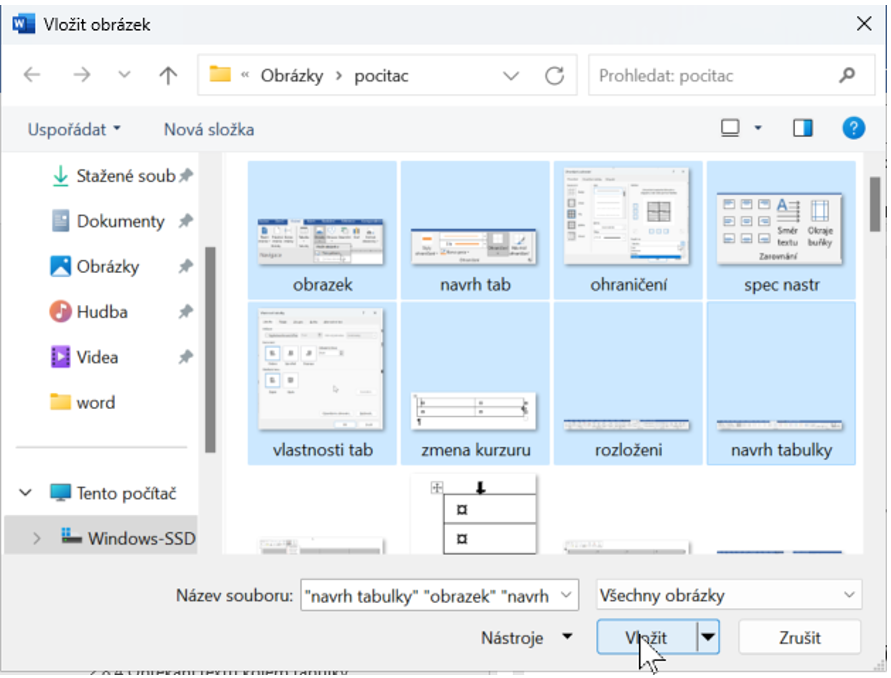Open the Help question mark icon
Image resolution: width=891 pixels, height=678 pixels.
tap(853, 128)
